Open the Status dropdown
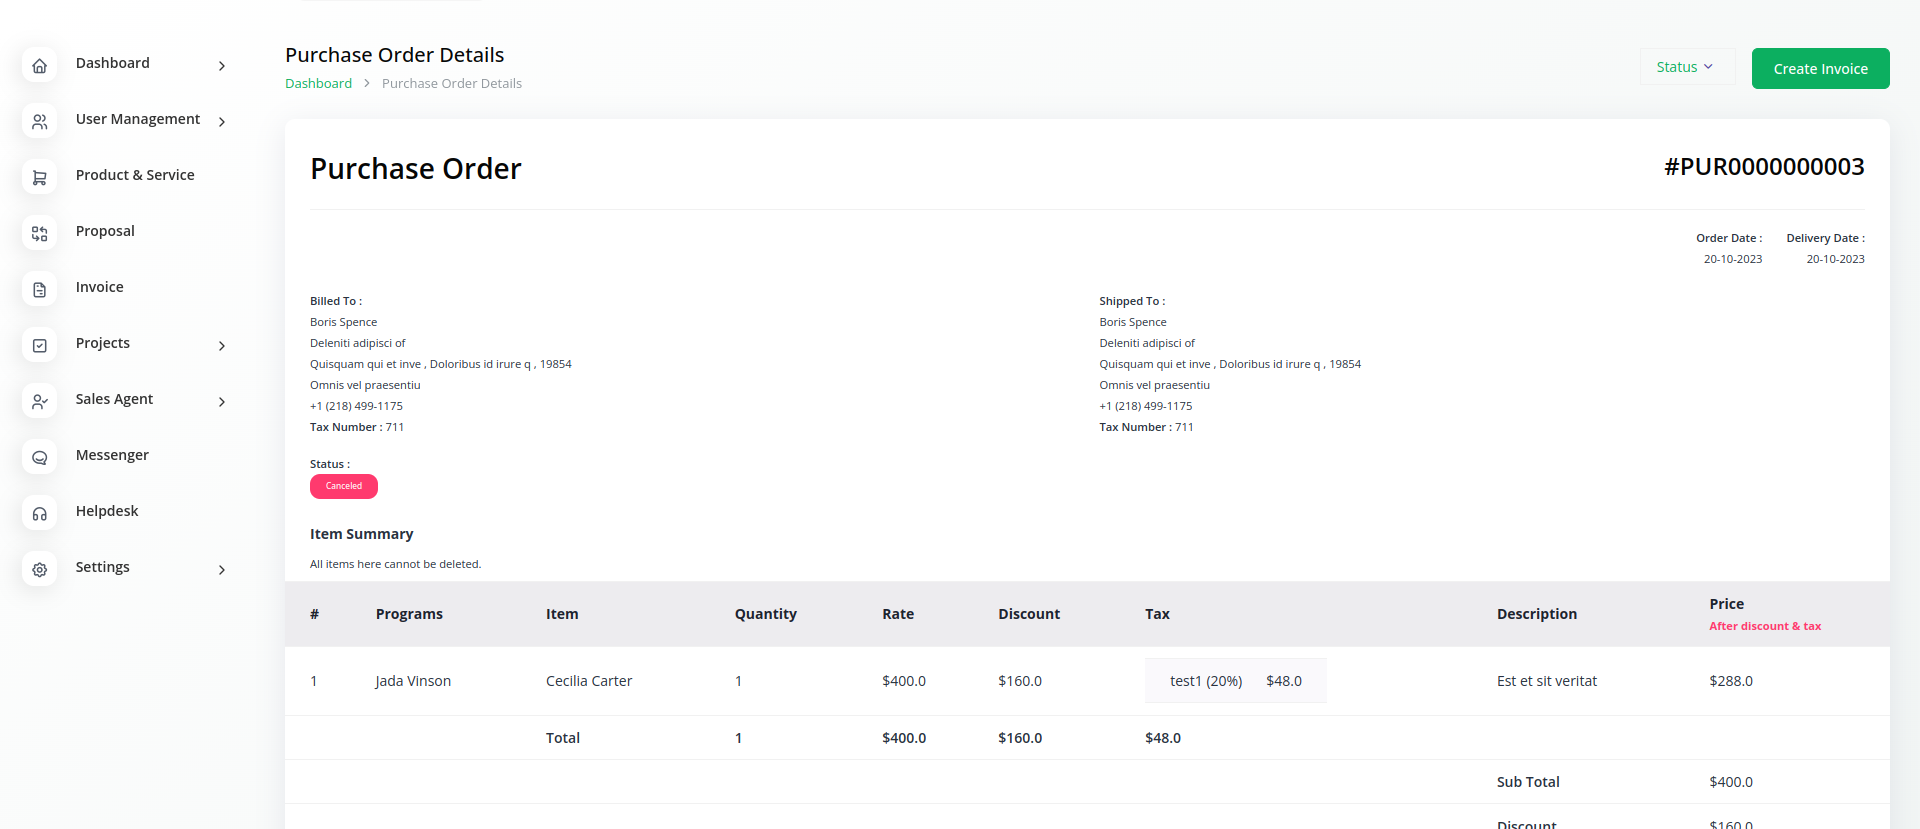1920x829 pixels. [1685, 67]
